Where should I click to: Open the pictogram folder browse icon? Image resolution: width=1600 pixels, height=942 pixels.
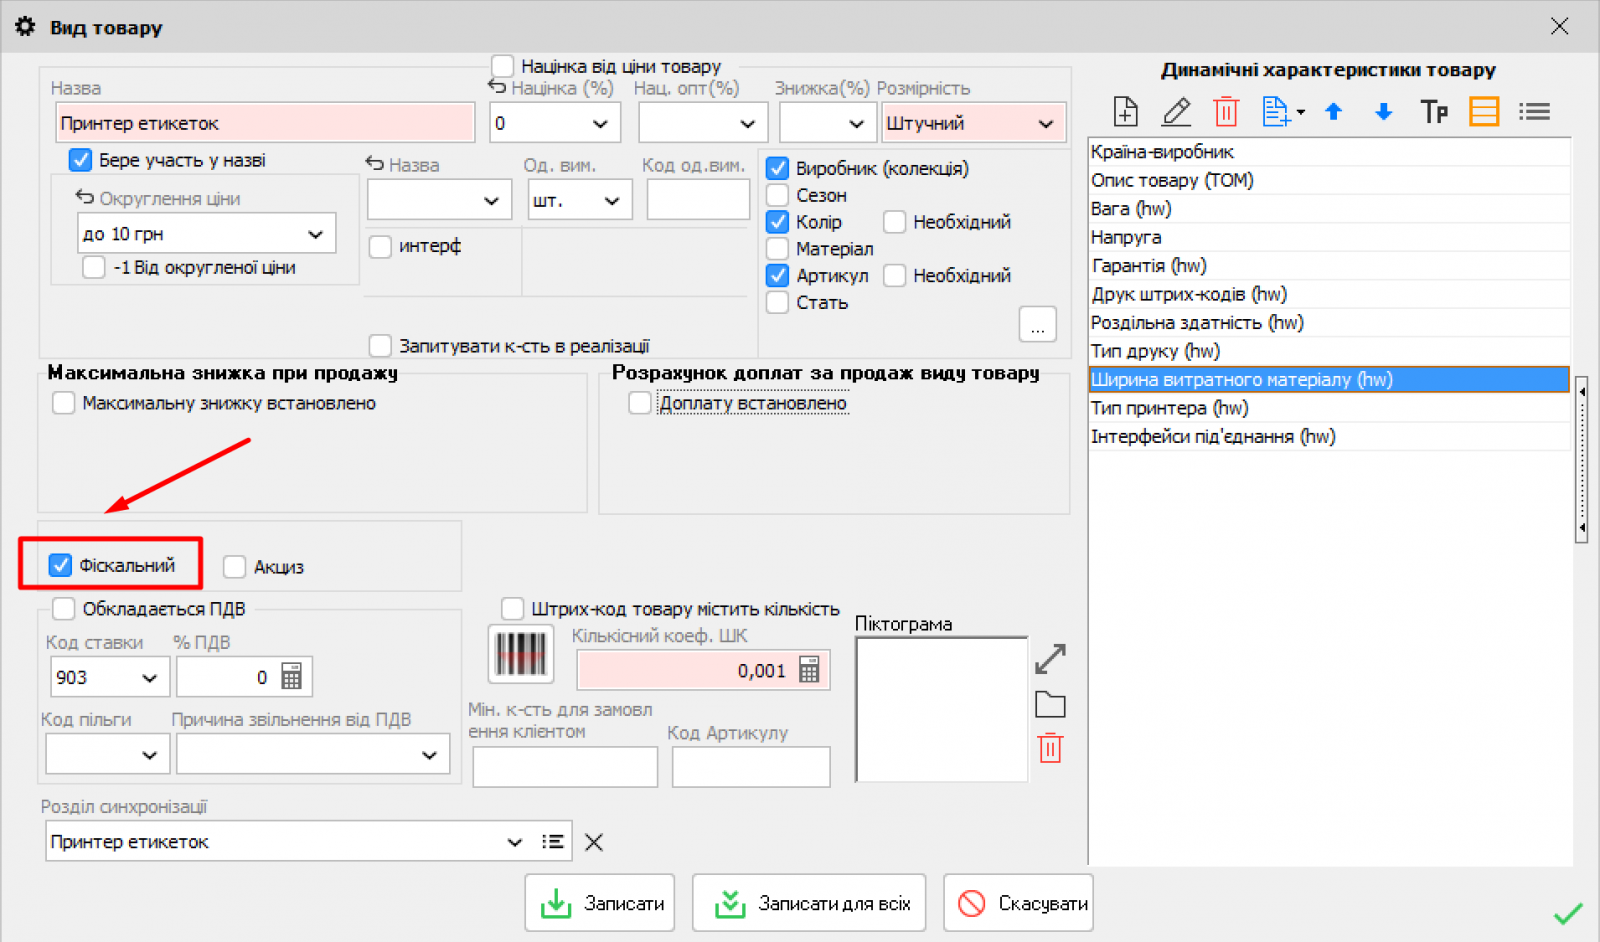(x=1050, y=705)
